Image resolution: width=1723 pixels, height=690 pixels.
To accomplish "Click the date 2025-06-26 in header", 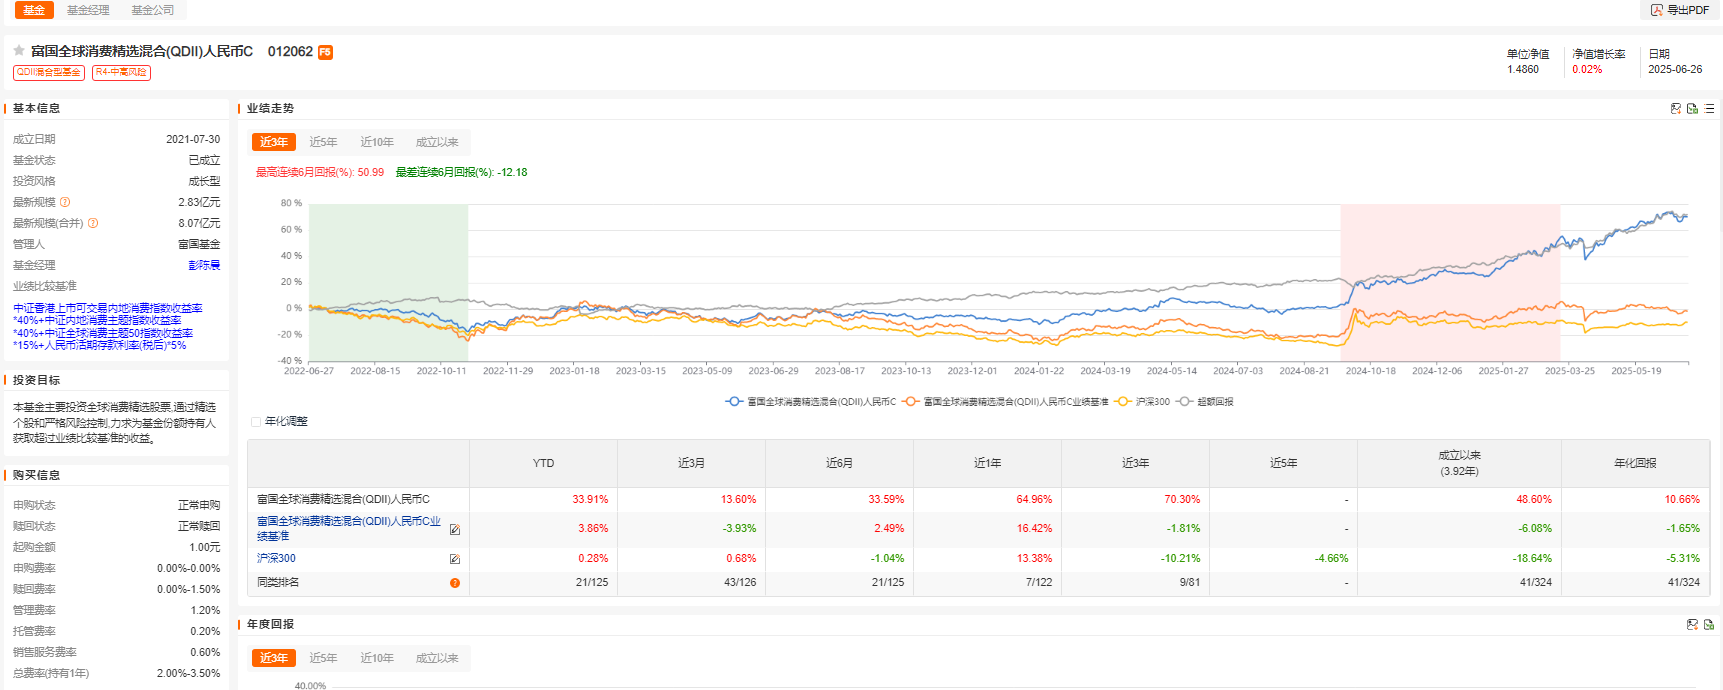I will click(x=1675, y=70).
